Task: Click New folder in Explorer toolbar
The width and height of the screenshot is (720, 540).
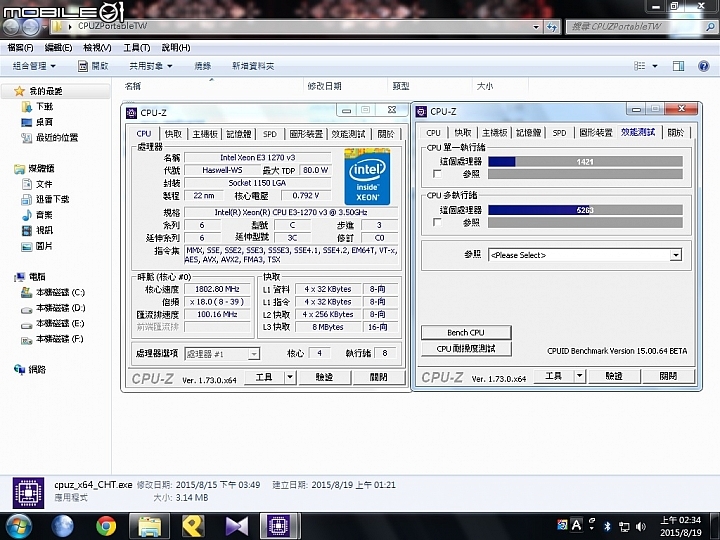Action: coord(253,66)
